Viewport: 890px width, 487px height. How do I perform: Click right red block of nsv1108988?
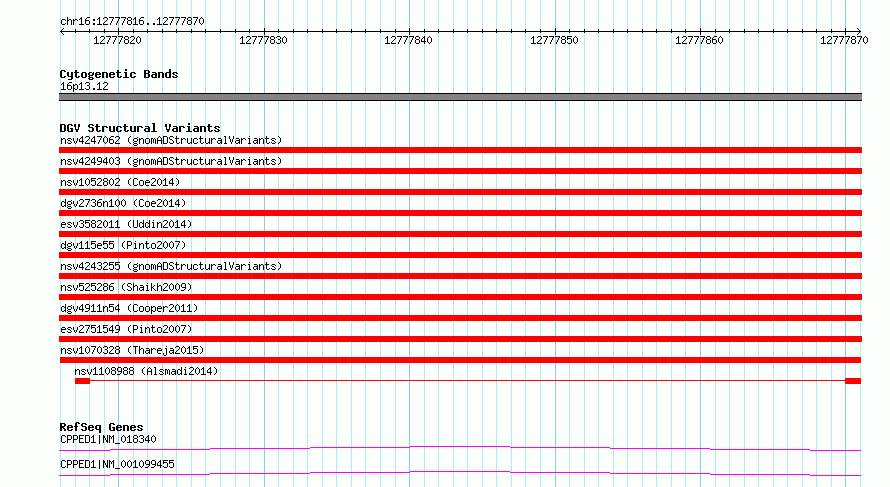853,381
